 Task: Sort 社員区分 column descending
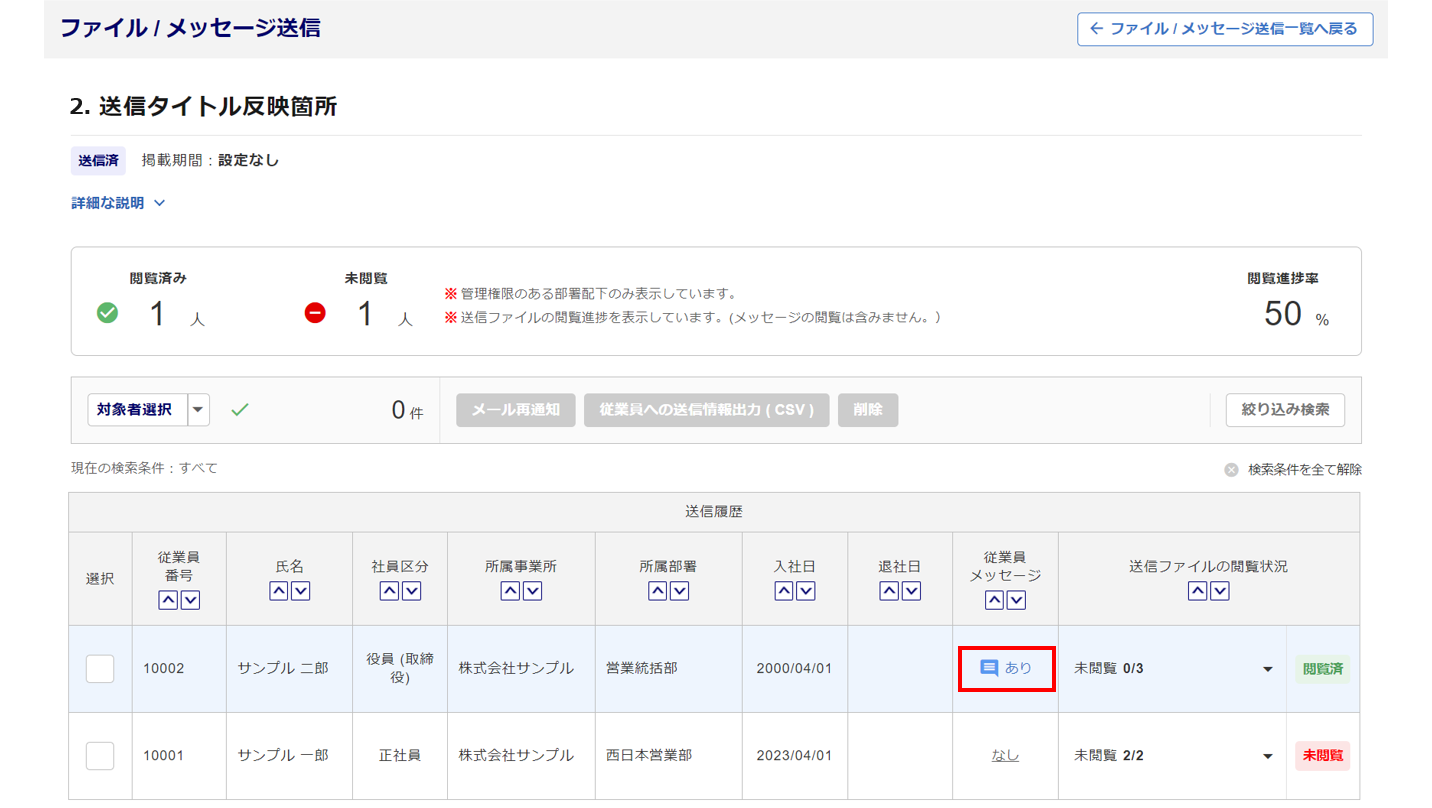[411, 591]
